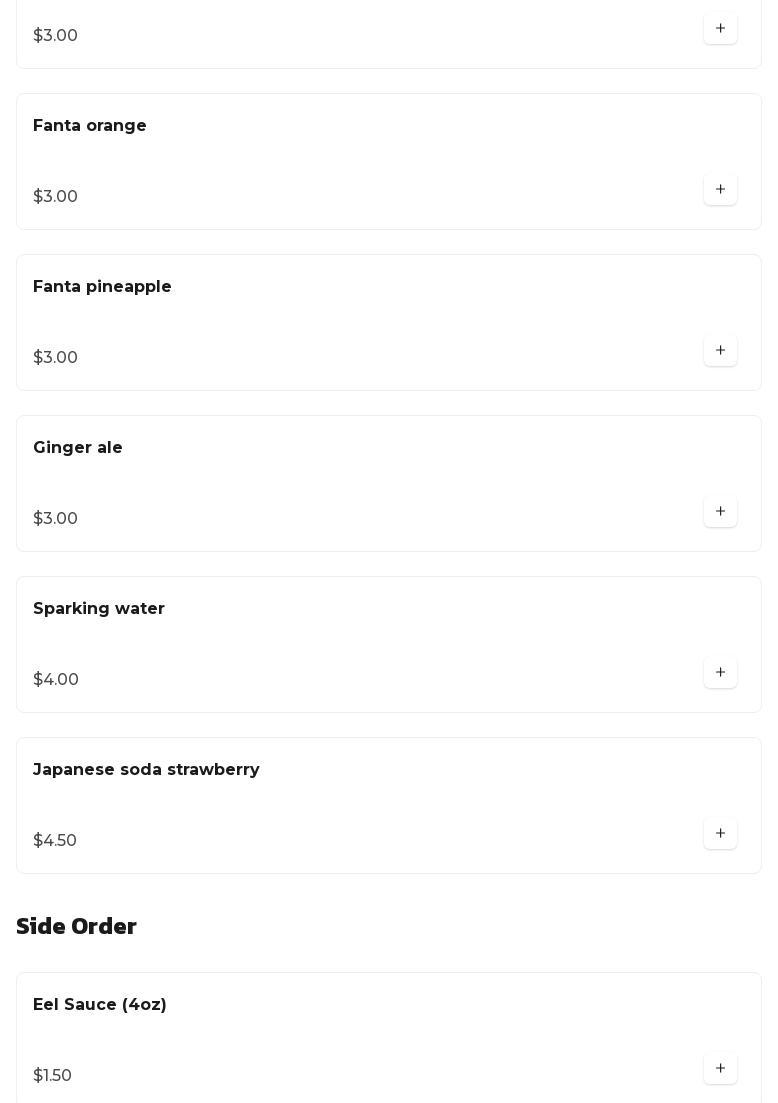Open the Fanta orange item title
Image resolution: width=778 pixels, height=1103 pixels.
click(x=90, y=126)
